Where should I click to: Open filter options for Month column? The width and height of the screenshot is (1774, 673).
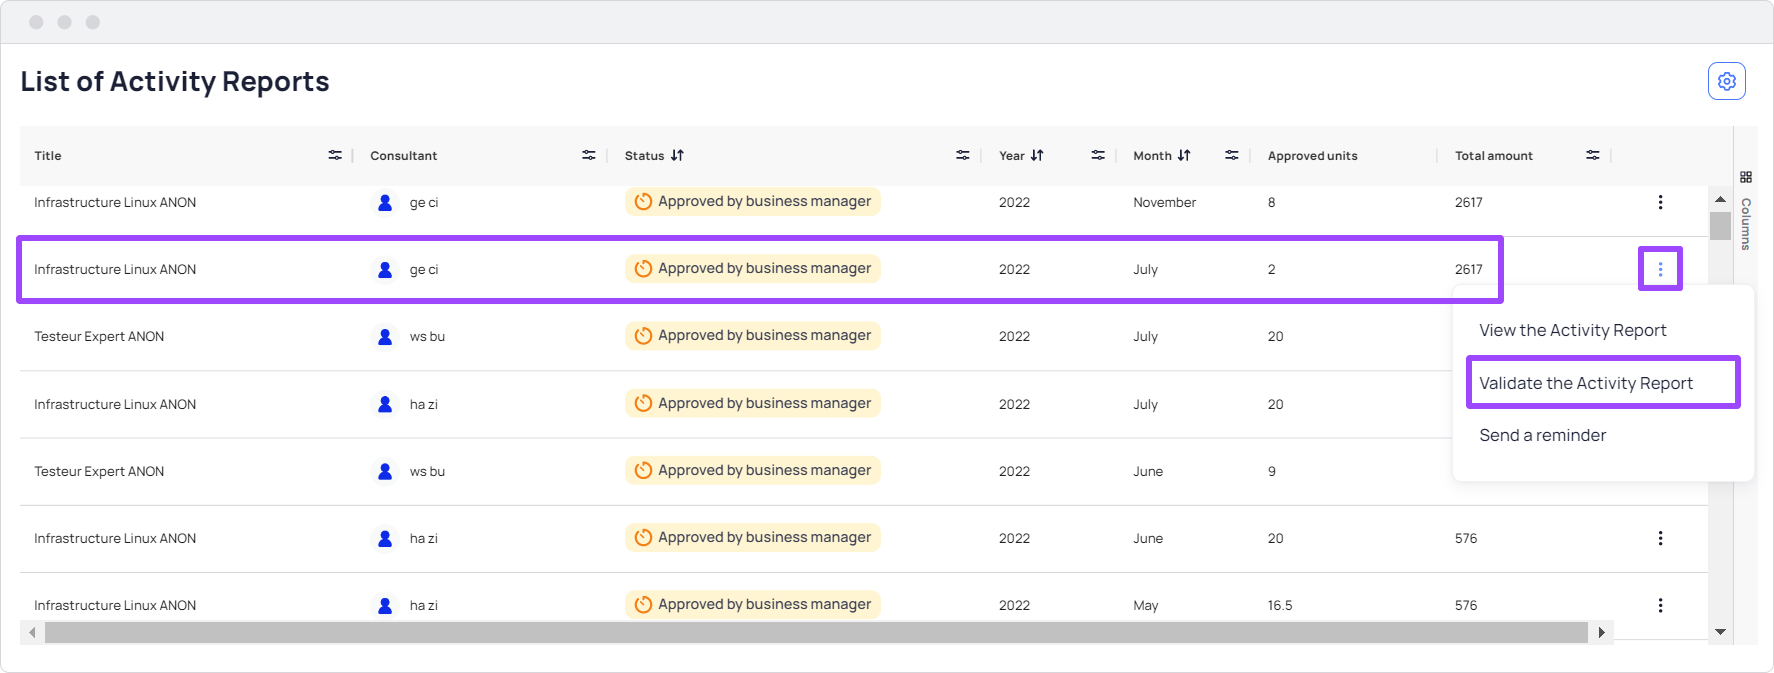tap(1232, 155)
